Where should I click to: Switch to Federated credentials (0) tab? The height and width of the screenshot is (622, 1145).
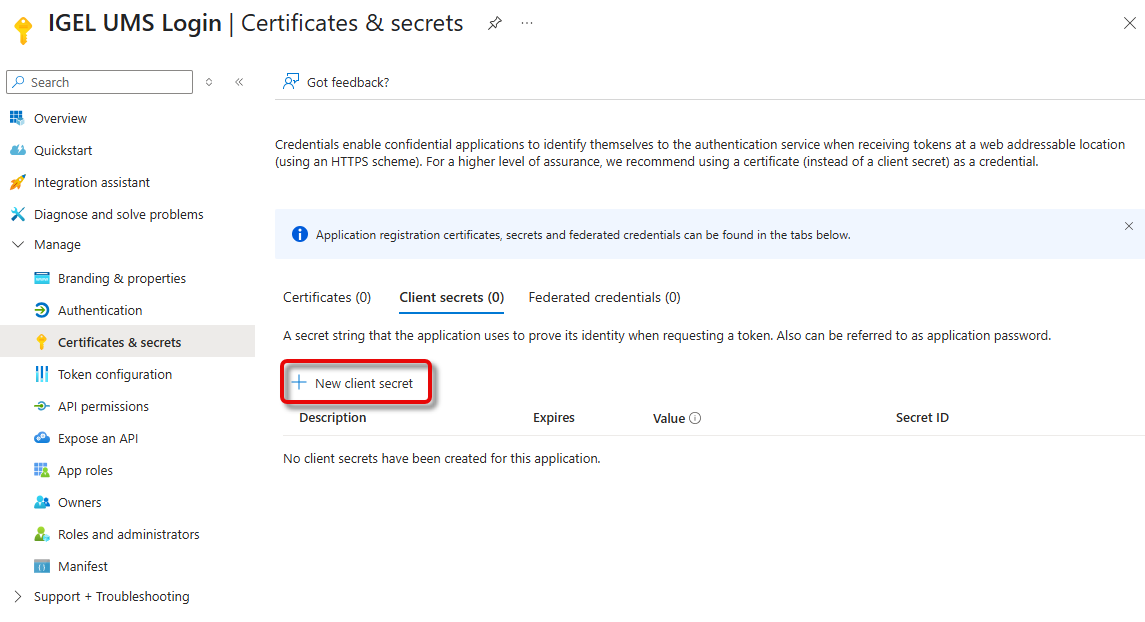604,297
